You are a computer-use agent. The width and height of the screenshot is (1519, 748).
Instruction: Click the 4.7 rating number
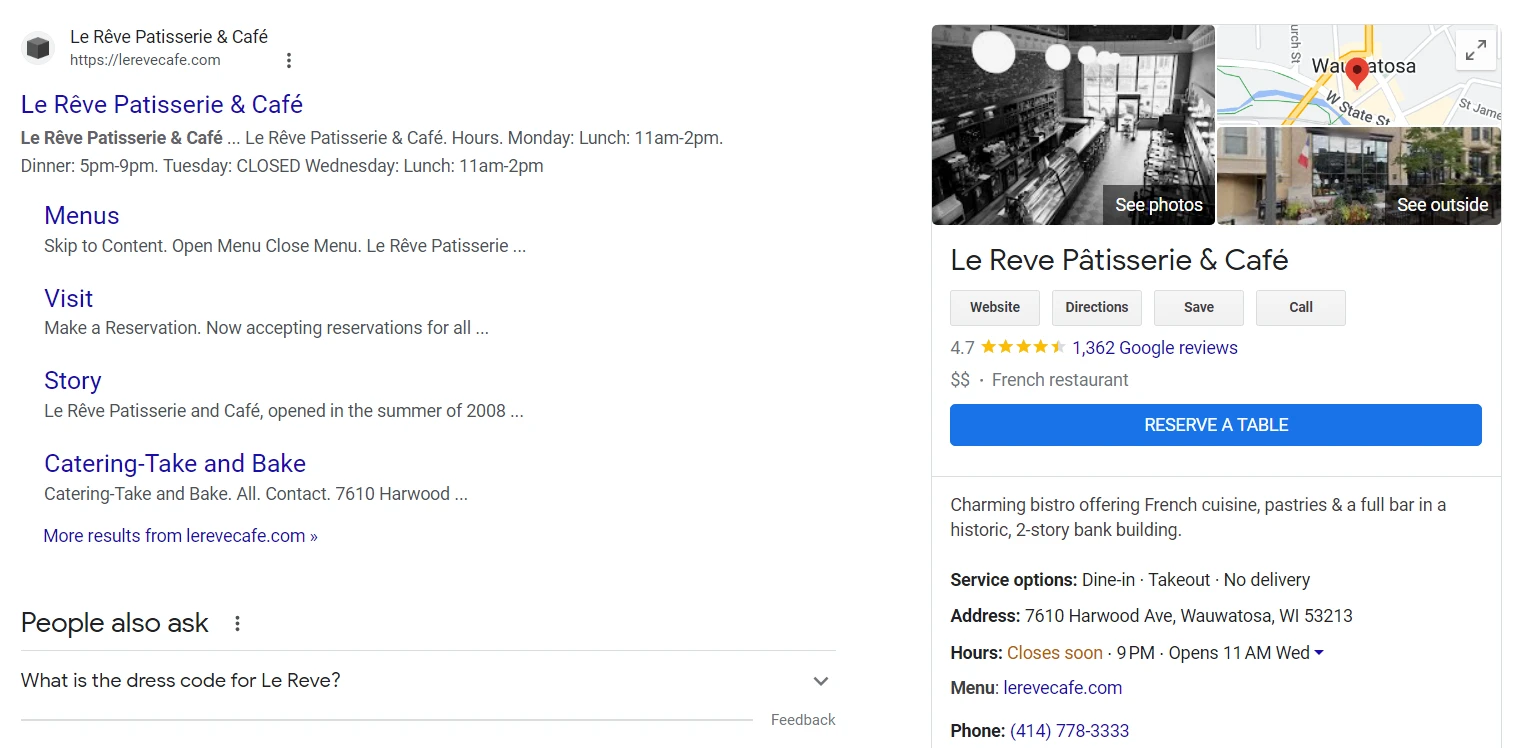962,348
